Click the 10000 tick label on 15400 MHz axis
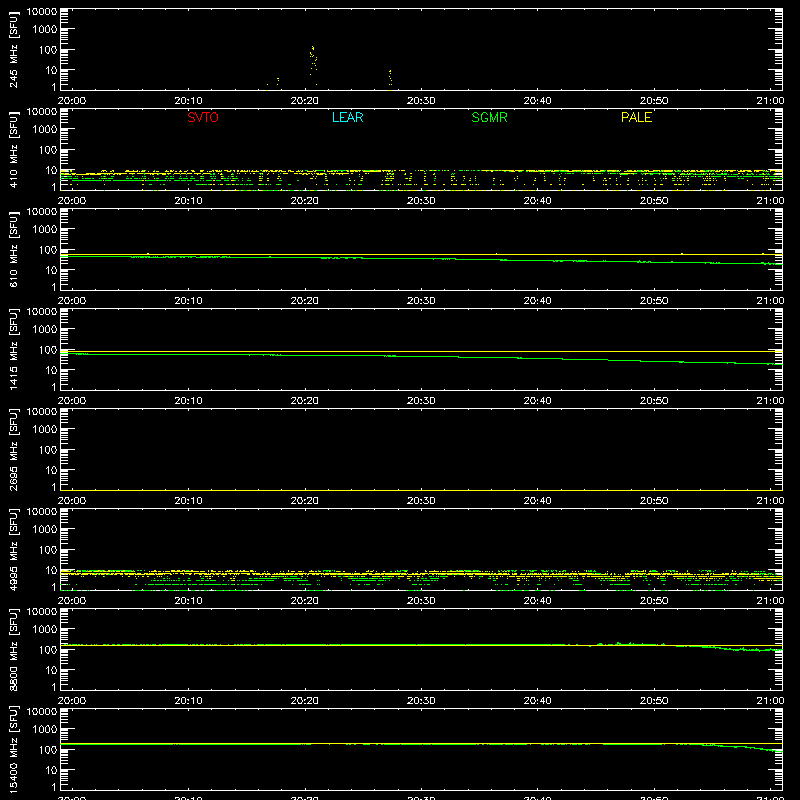 42,712
